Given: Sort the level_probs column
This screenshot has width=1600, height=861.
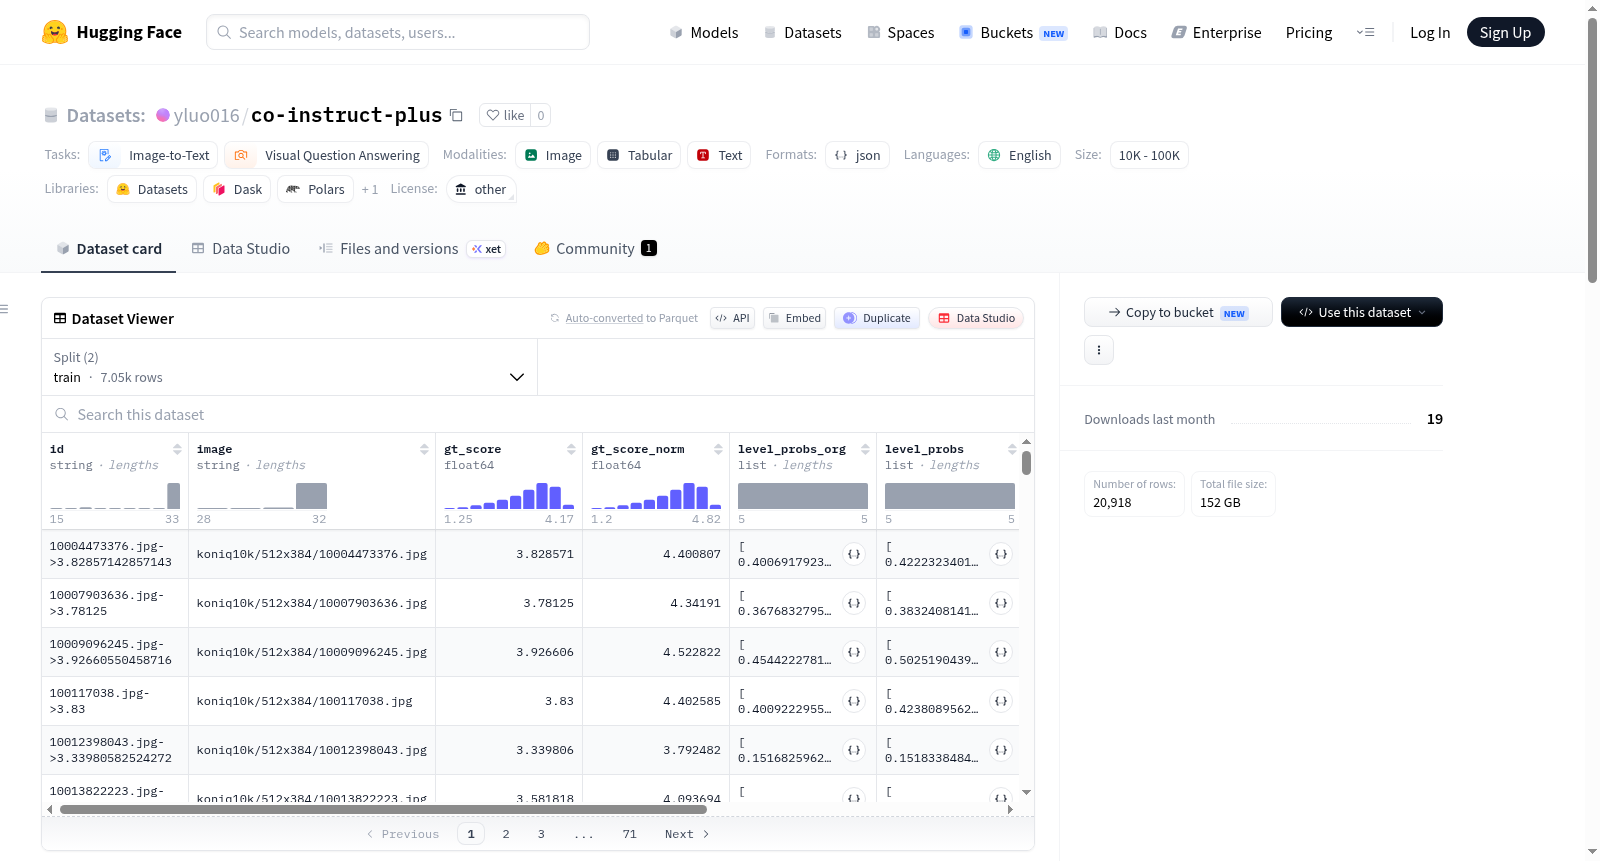Looking at the screenshot, I should pos(1012,449).
